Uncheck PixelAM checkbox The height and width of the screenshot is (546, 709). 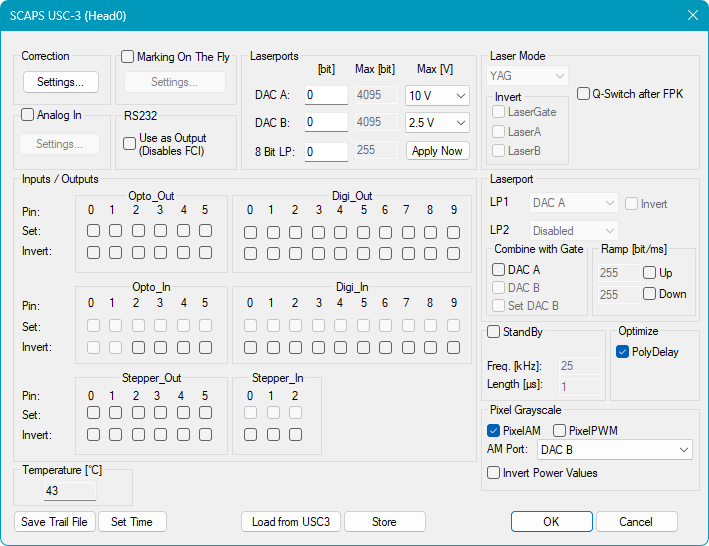493,431
